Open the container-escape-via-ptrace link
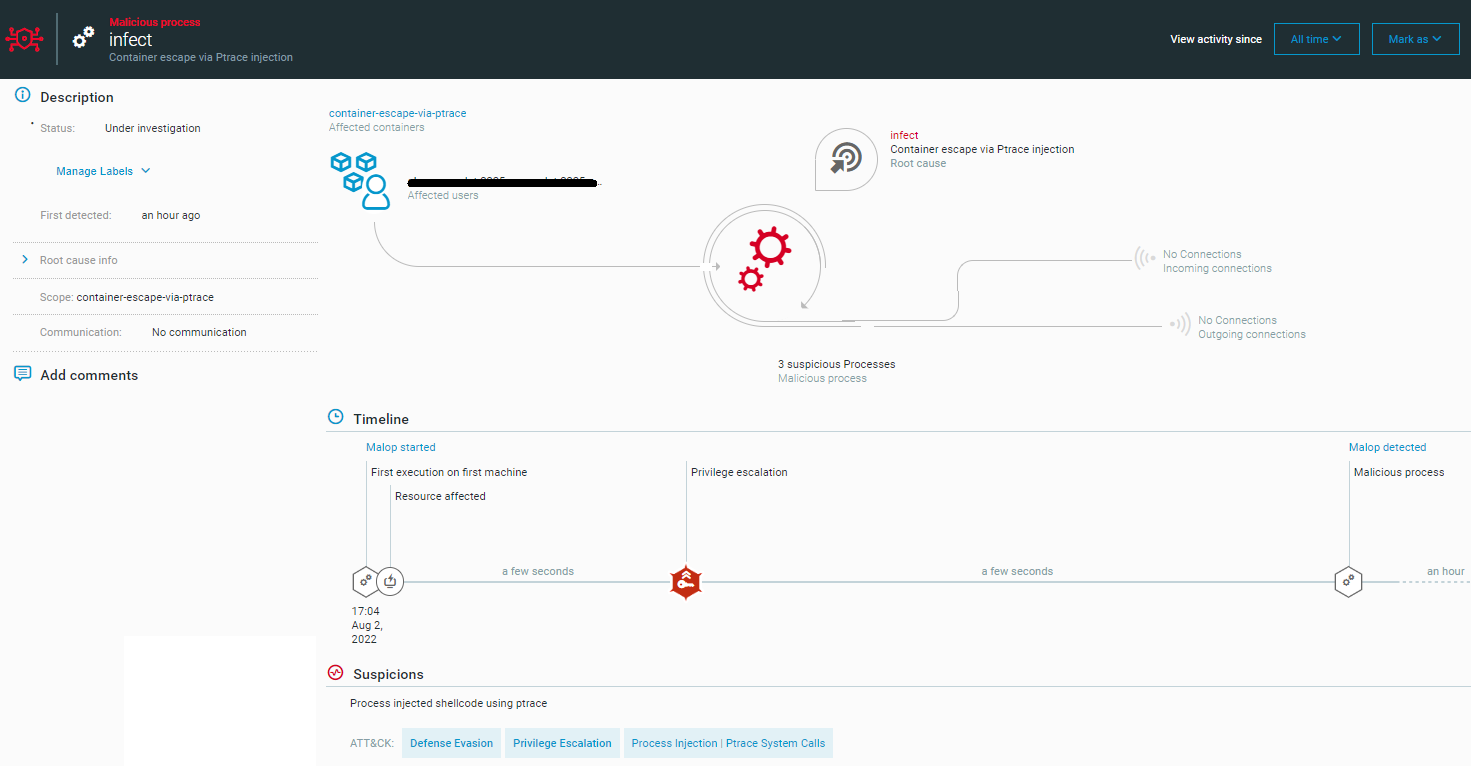The image size is (1471, 766). coord(397,112)
